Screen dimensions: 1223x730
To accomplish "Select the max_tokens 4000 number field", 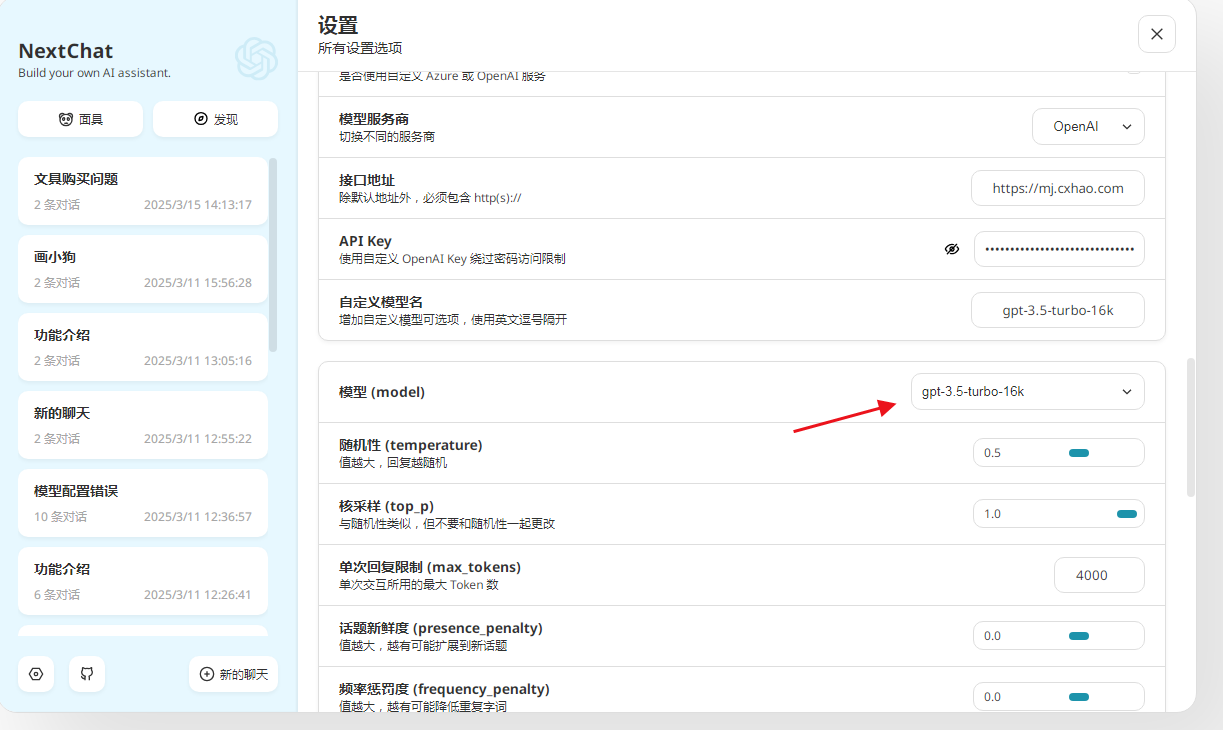I will 1098,575.
